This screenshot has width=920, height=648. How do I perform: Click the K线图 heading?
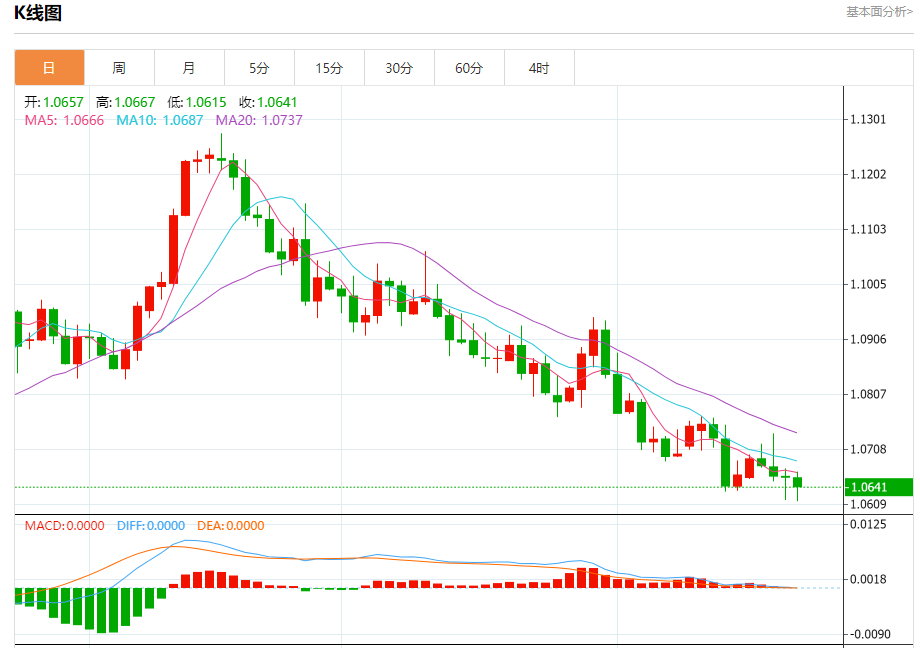pyautogui.click(x=38, y=13)
